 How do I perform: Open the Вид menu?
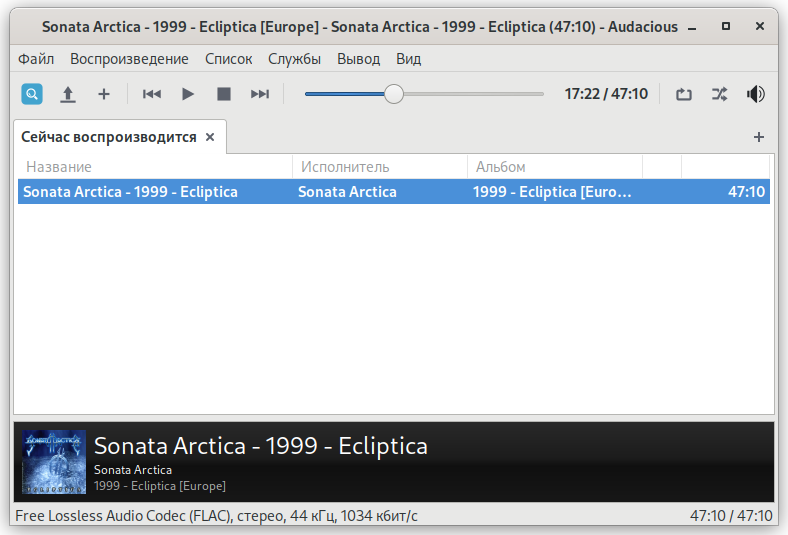pos(409,59)
